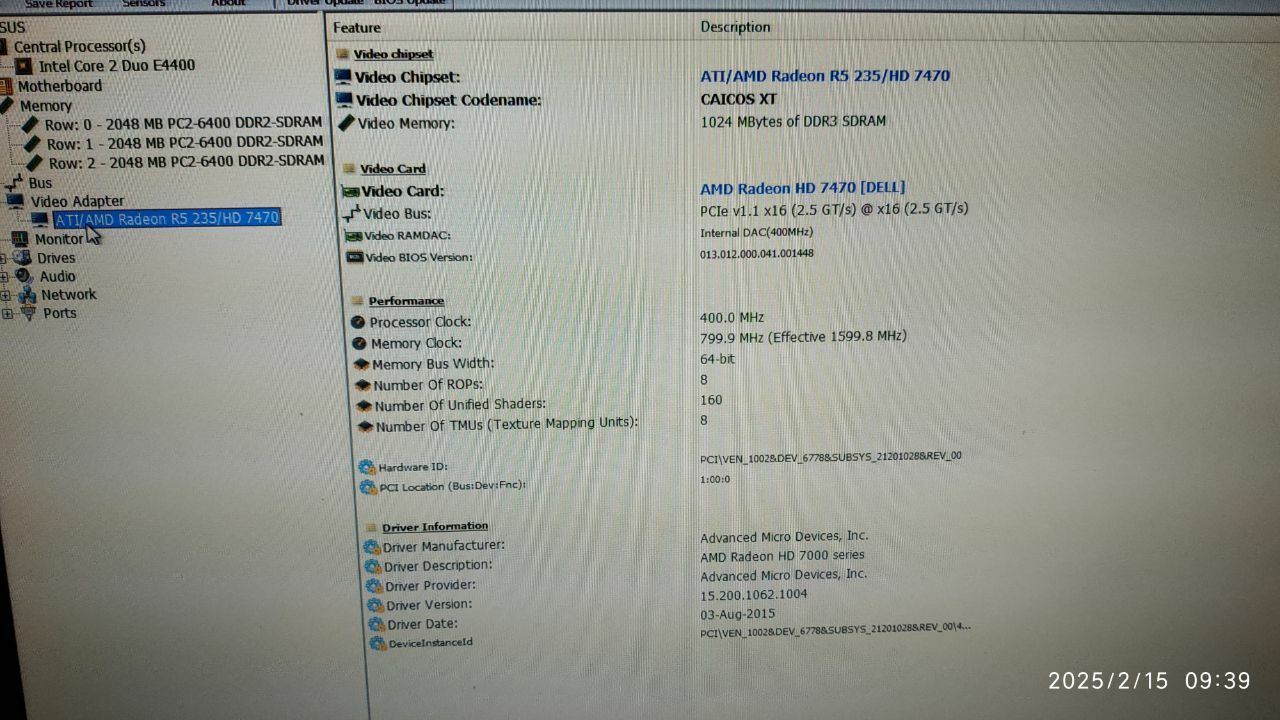The image size is (1280, 720).
Task: Expand the Ports tree node
Action: click(8, 314)
